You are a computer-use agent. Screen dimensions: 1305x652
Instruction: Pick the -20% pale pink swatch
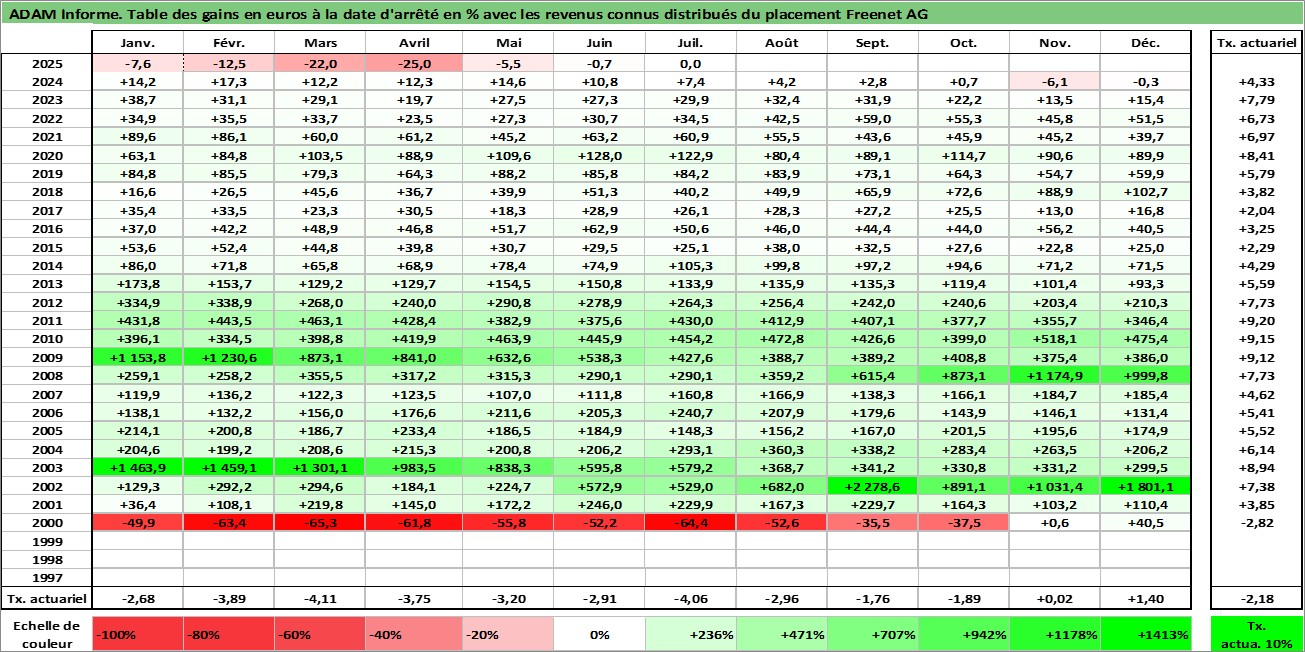tap(507, 634)
